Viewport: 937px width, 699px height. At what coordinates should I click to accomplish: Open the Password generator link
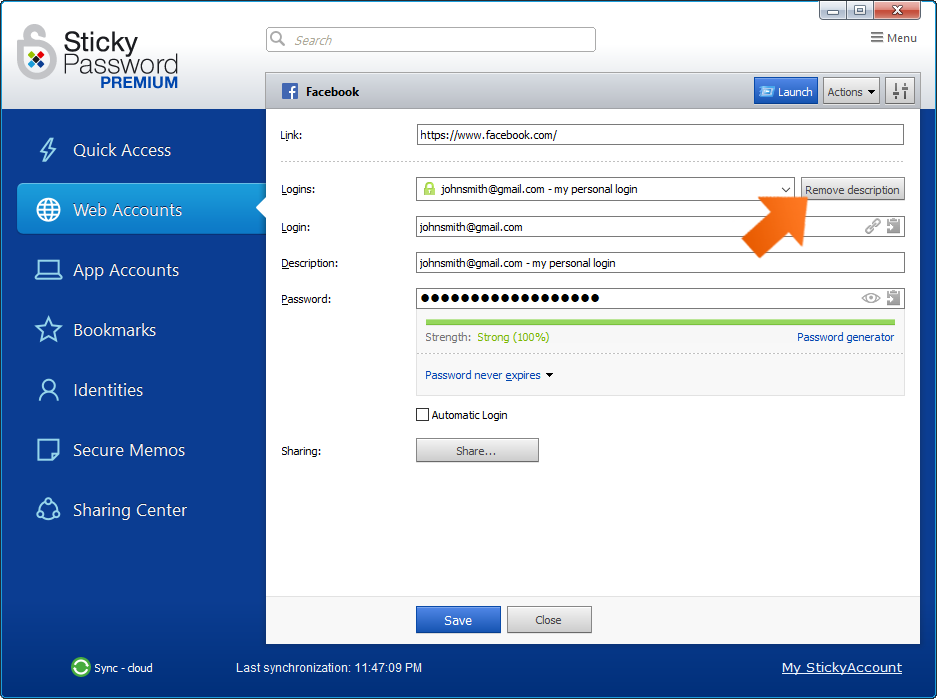click(x=845, y=337)
